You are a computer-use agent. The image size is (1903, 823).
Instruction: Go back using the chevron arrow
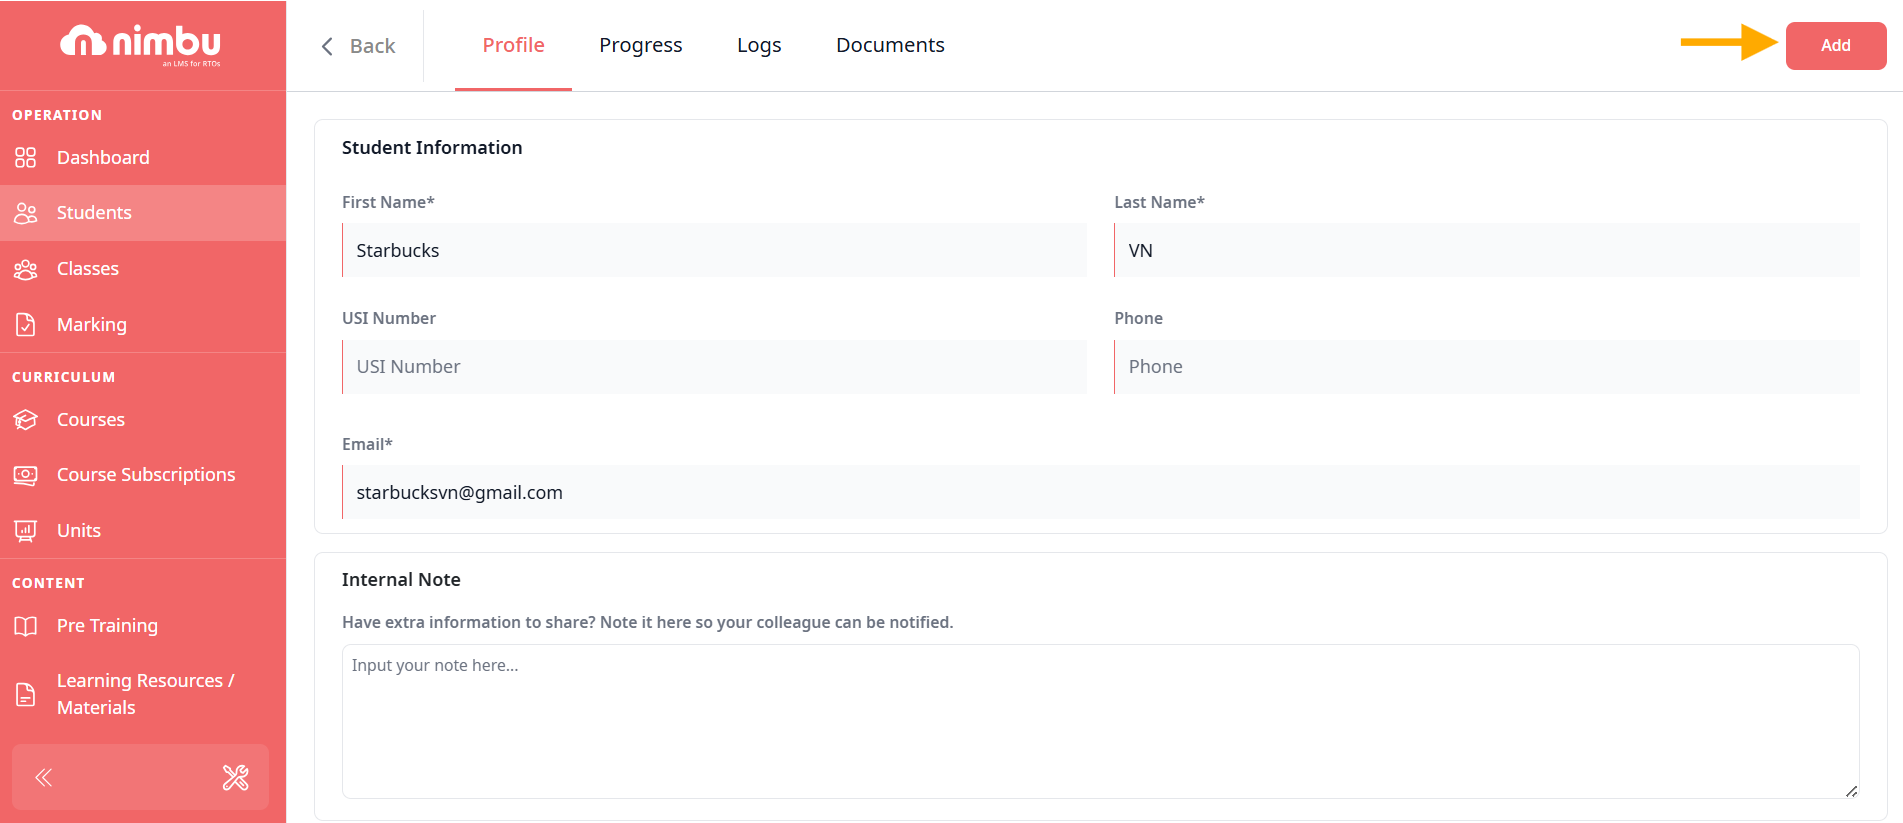click(327, 46)
